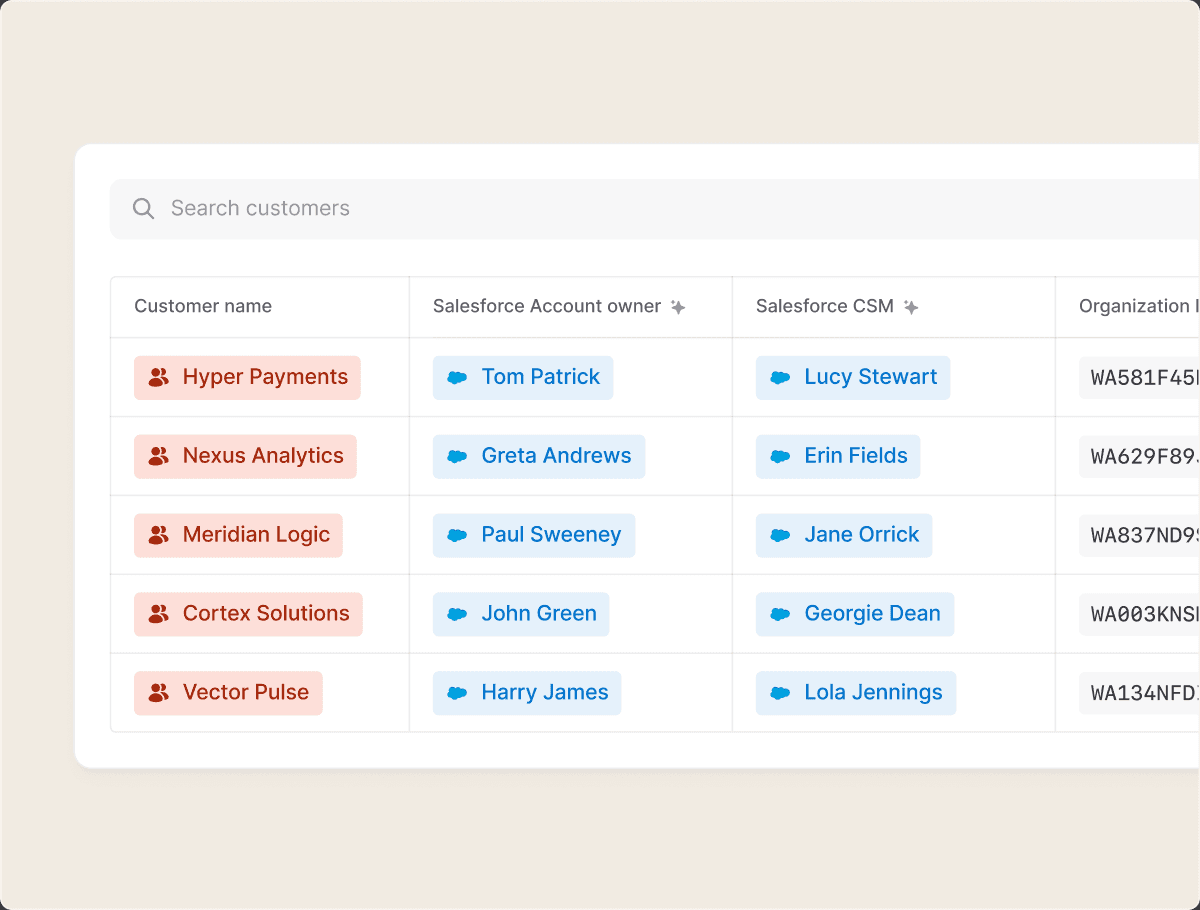Click Salesforce Account owner header text
The height and width of the screenshot is (910, 1200).
547,306
